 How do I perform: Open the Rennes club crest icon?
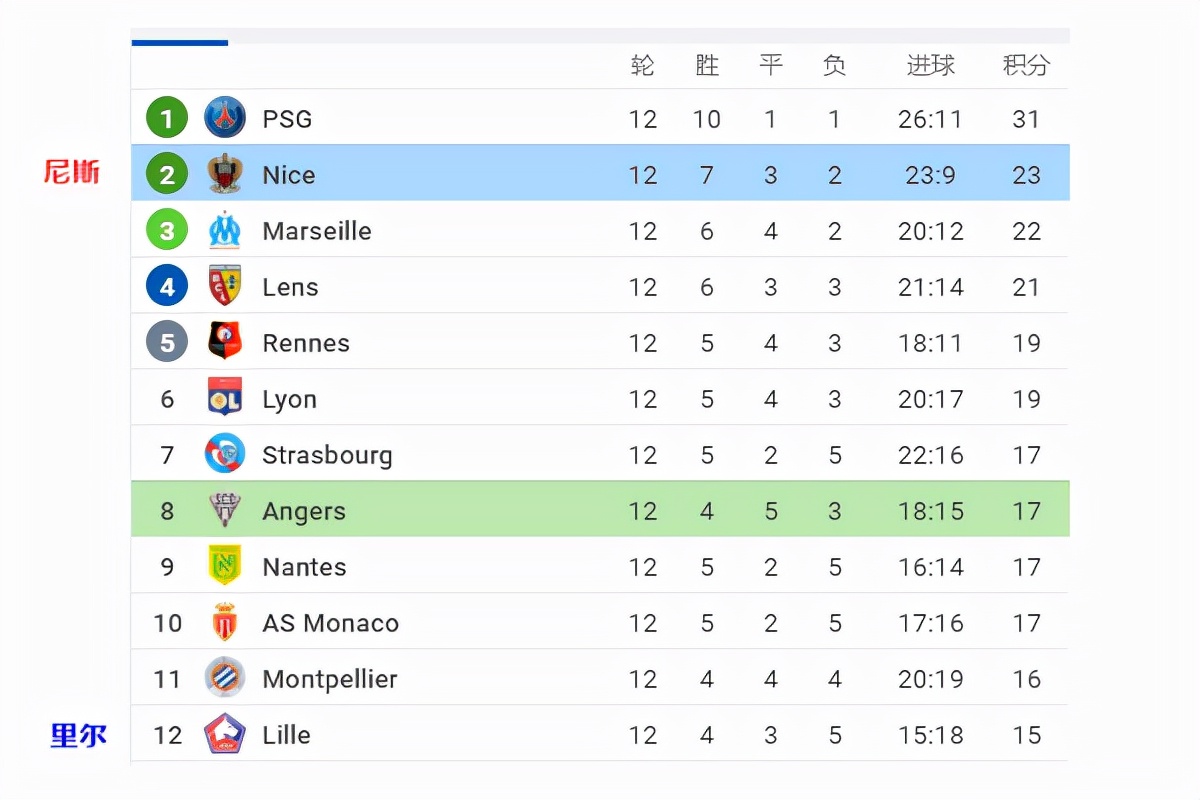pos(225,342)
